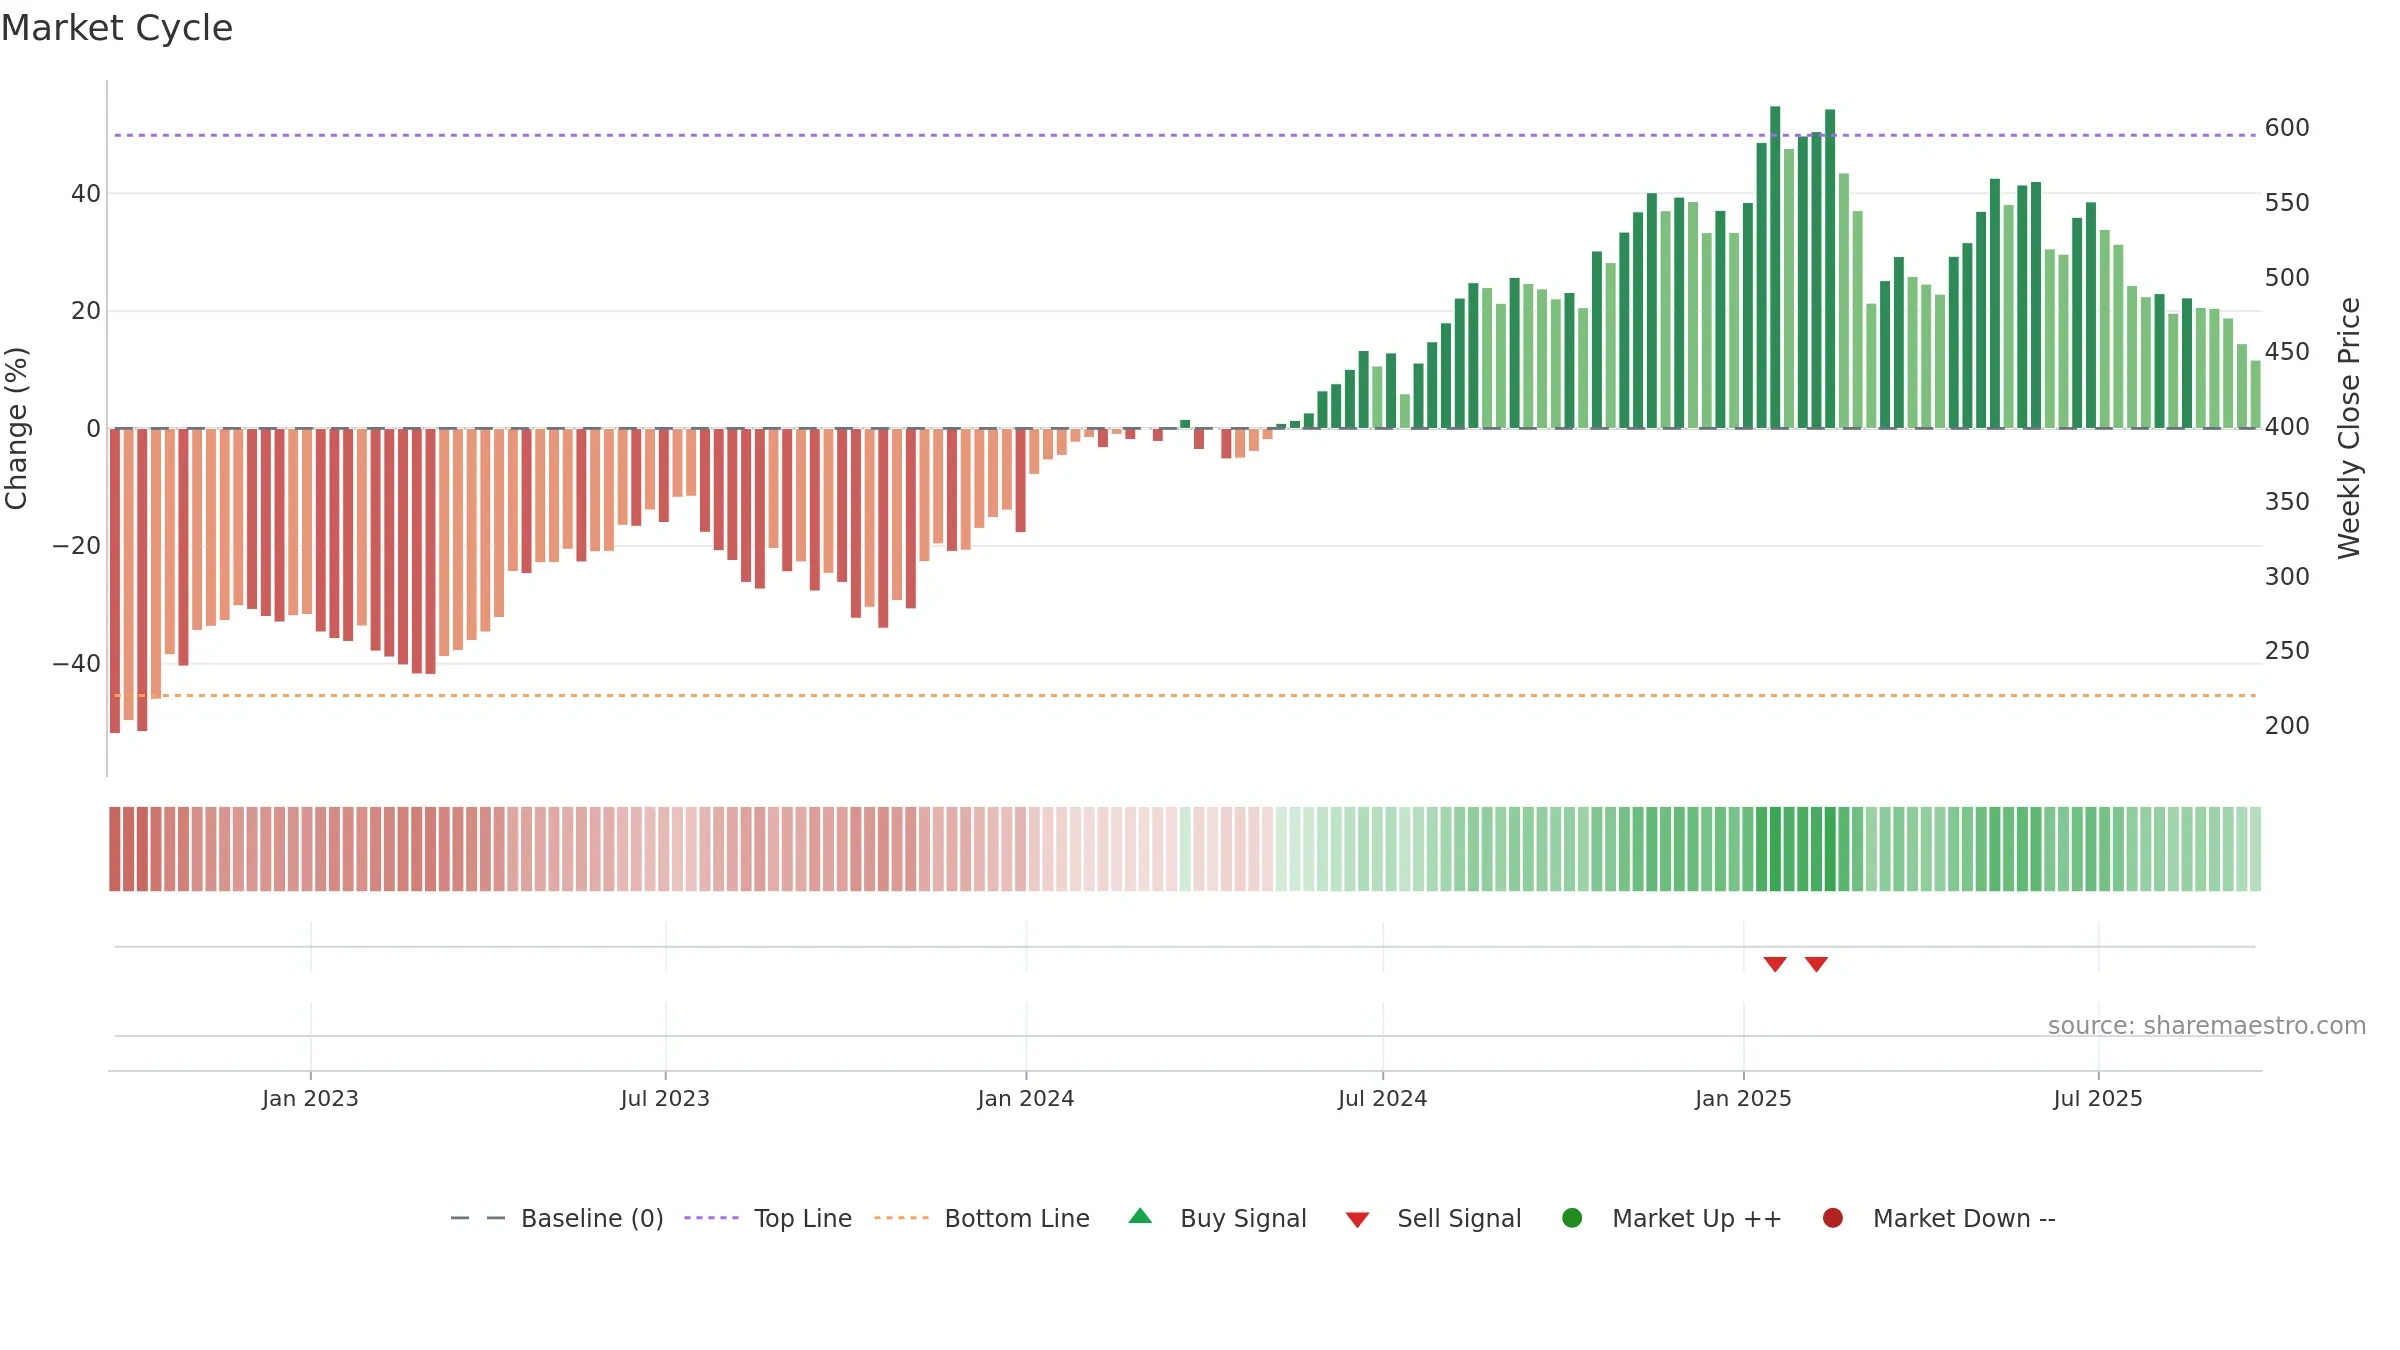Click the Weekly Close Price axis title

2349,428
